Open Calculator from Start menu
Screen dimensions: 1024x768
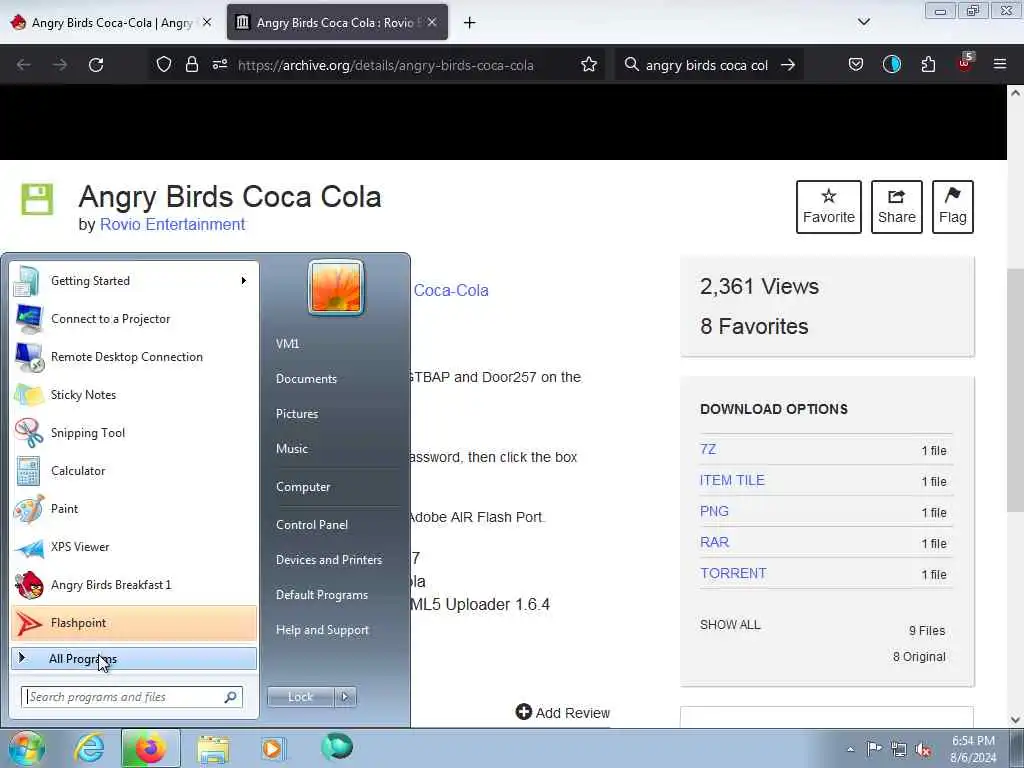(134, 471)
